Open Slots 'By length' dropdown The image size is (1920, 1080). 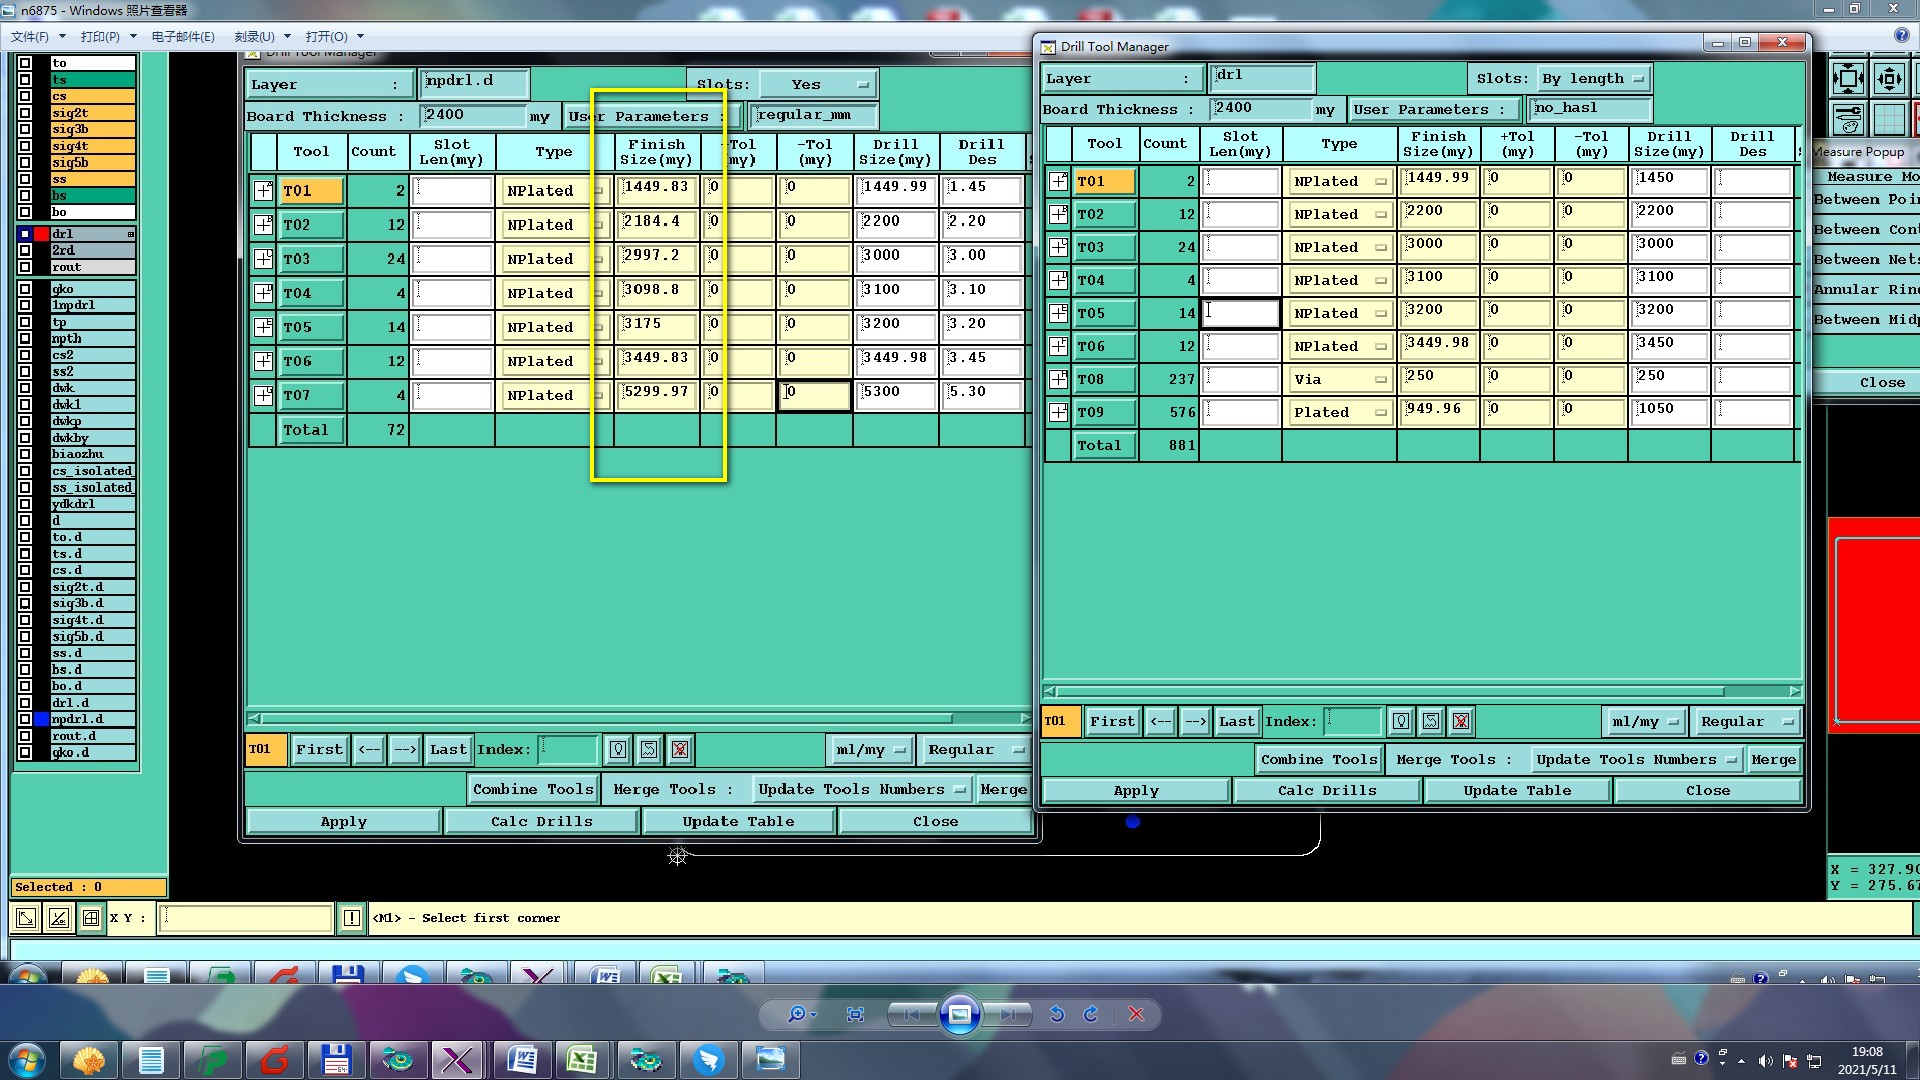click(1592, 78)
